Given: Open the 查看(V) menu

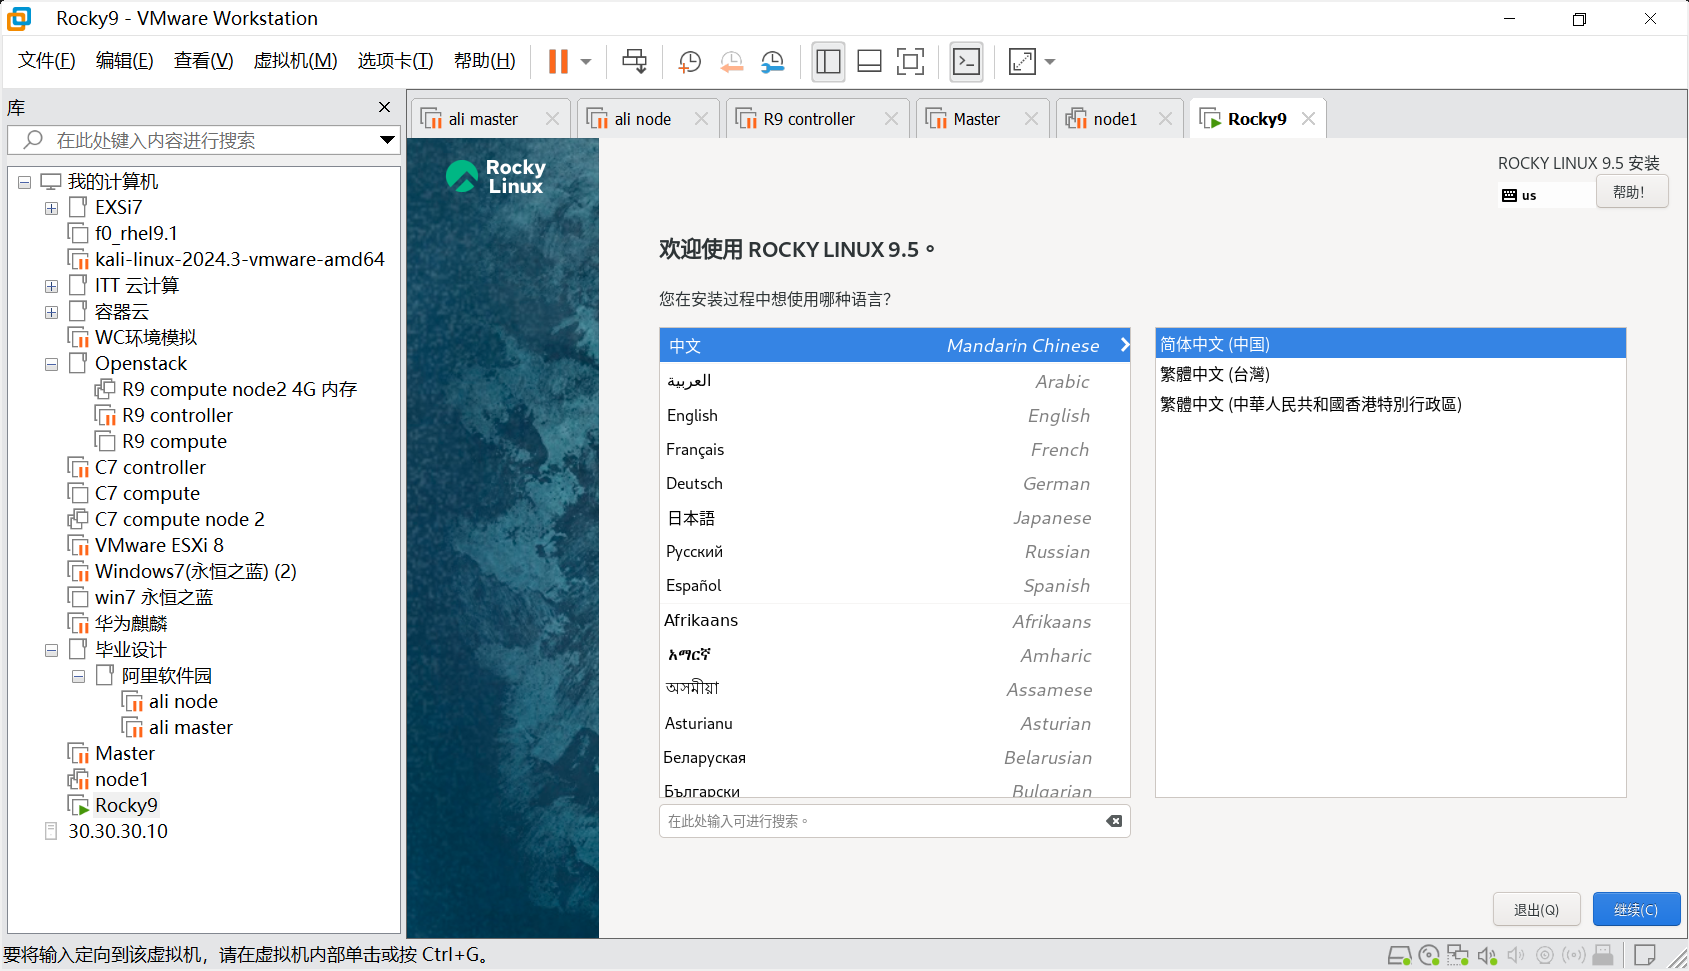Looking at the screenshot, I should 204,61.
